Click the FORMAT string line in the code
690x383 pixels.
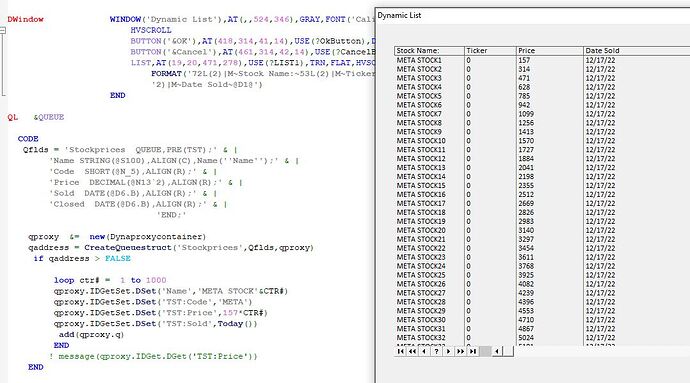(264, 74)
